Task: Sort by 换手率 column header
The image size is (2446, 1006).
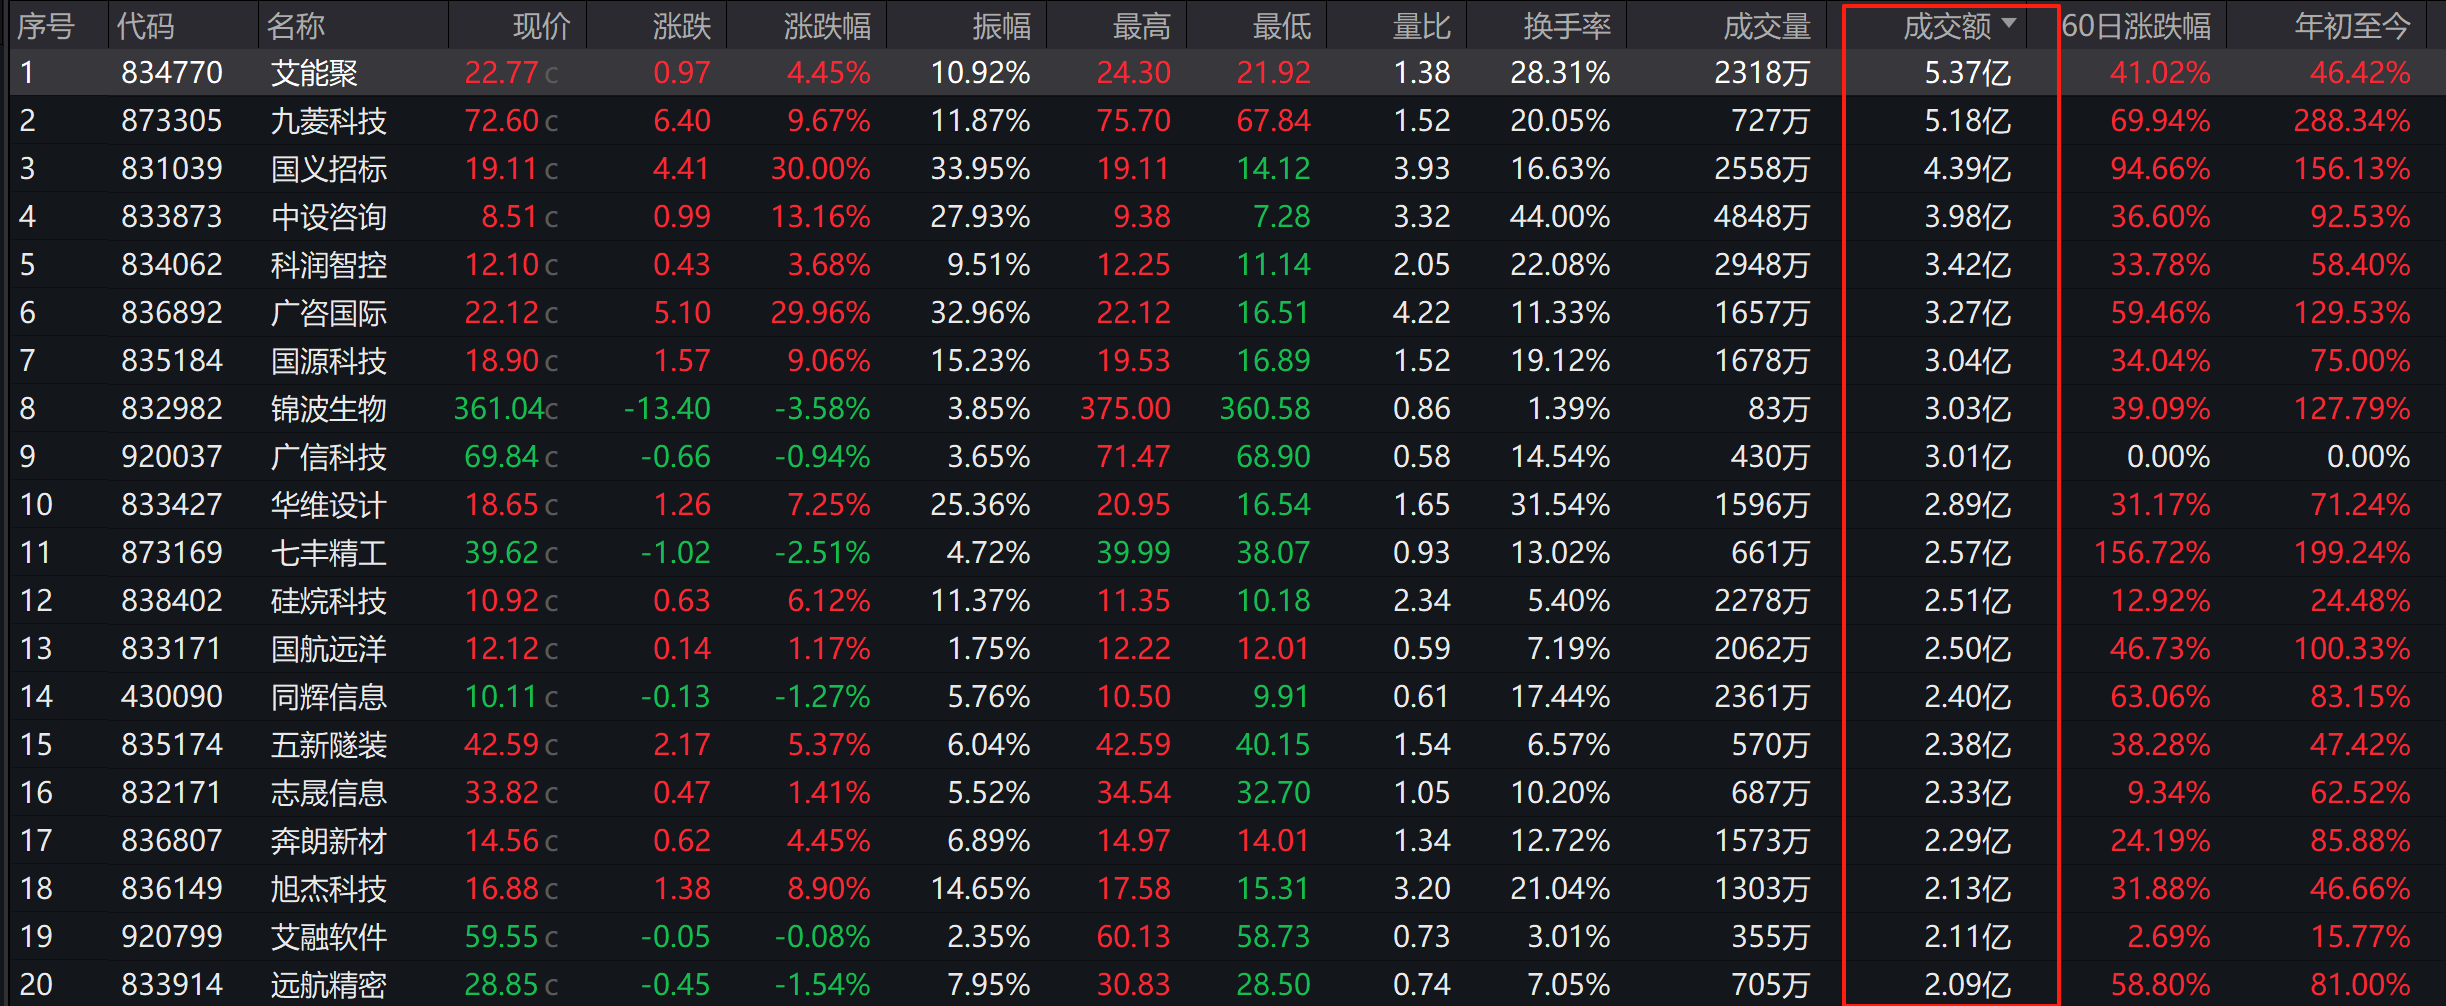Action: [1567, 26]
